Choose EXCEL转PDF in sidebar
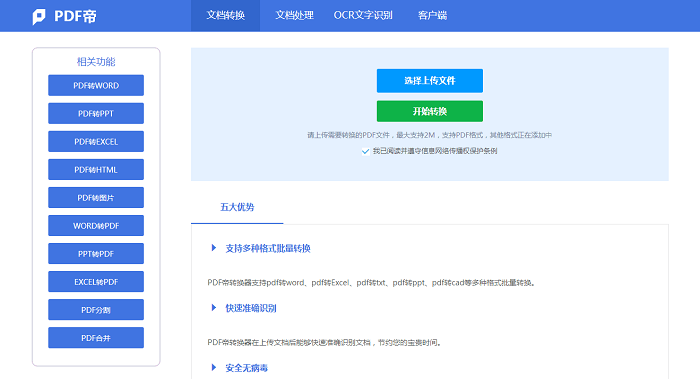Image resolution: width=700 pixels, height=379 pixels. (x=96, y=282)
